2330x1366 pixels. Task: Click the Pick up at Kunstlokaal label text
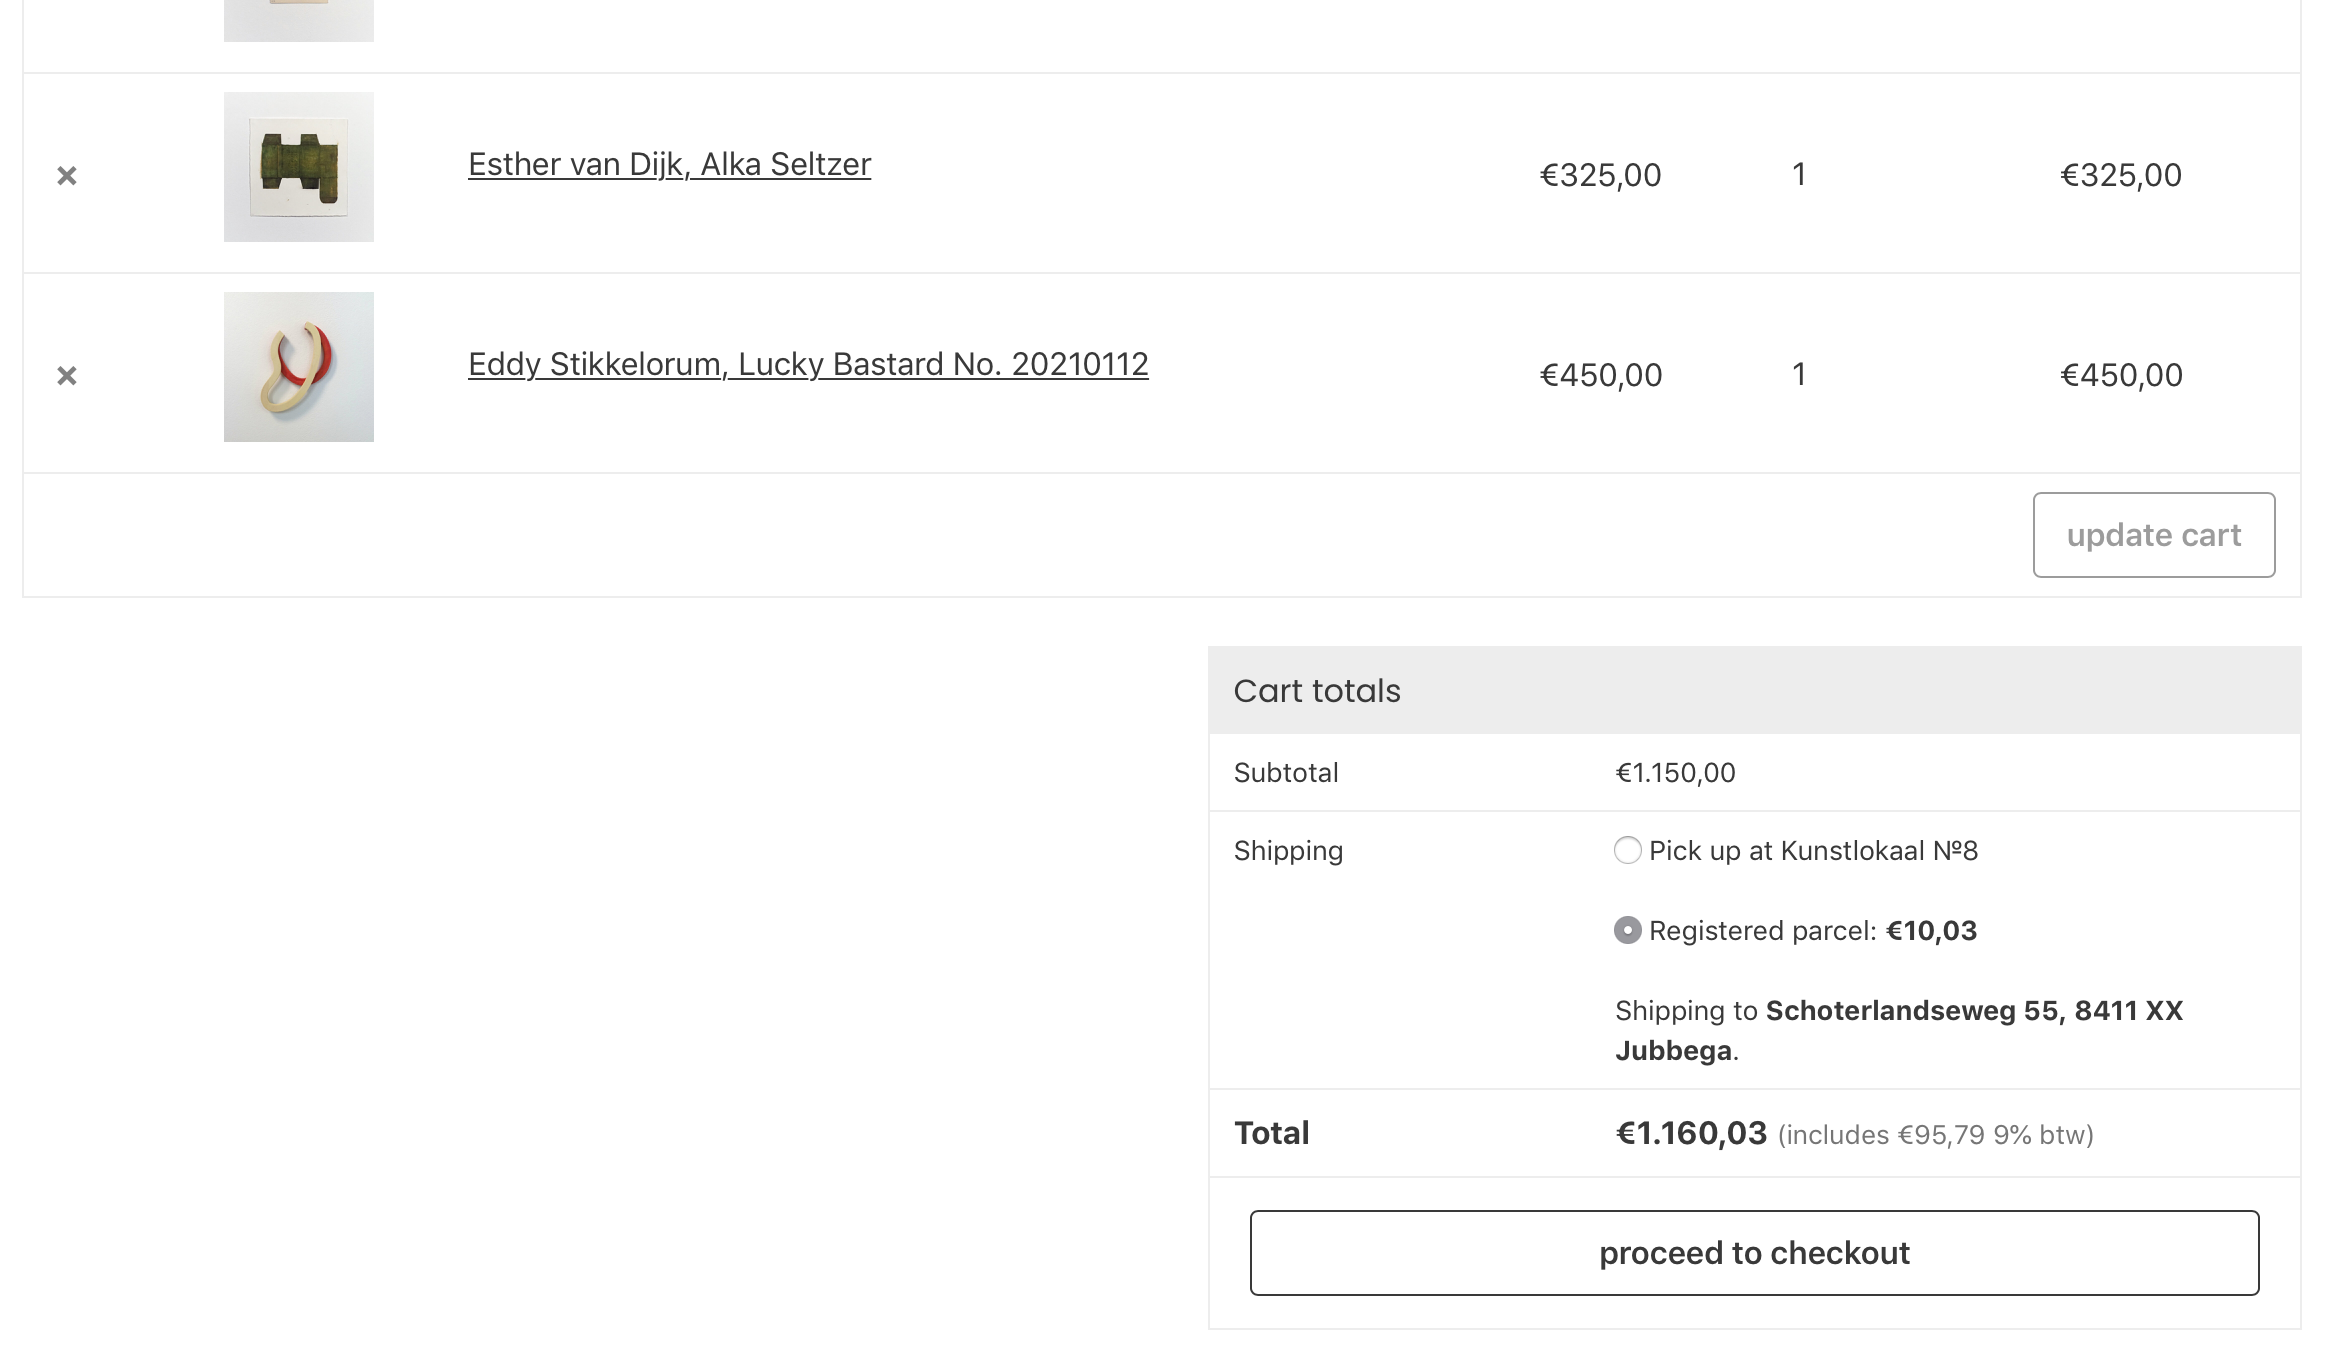click(x=1813, y=851)
